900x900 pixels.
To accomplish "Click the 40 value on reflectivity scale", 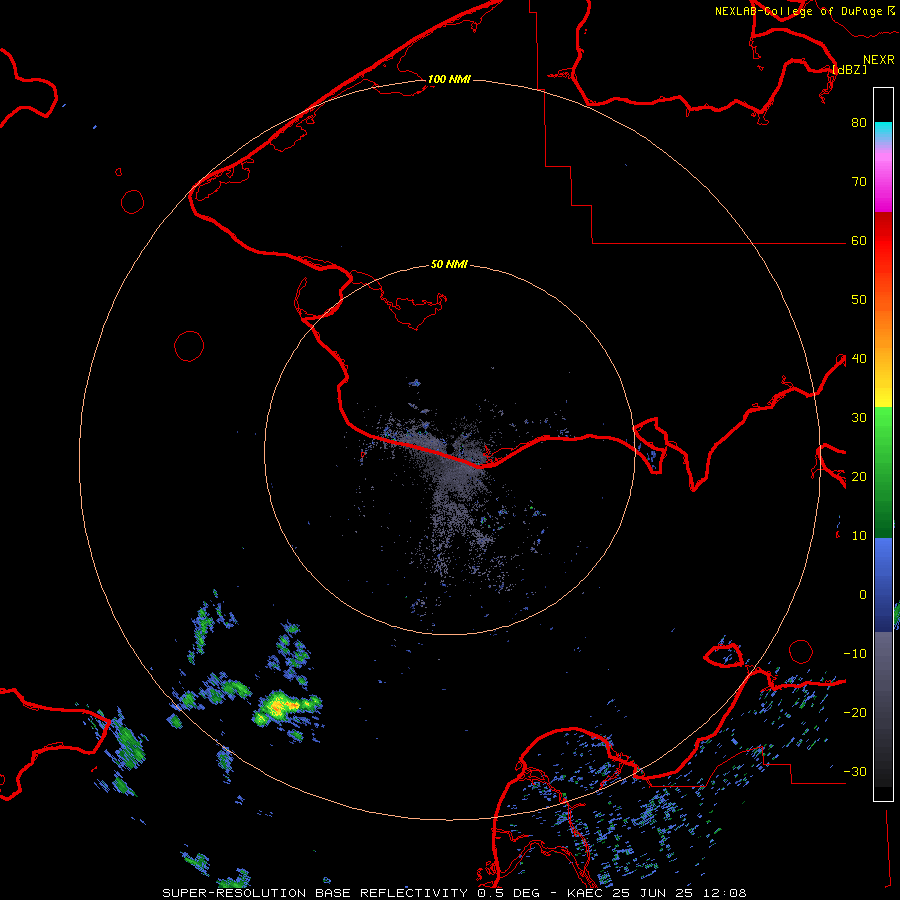I will 859,359.
